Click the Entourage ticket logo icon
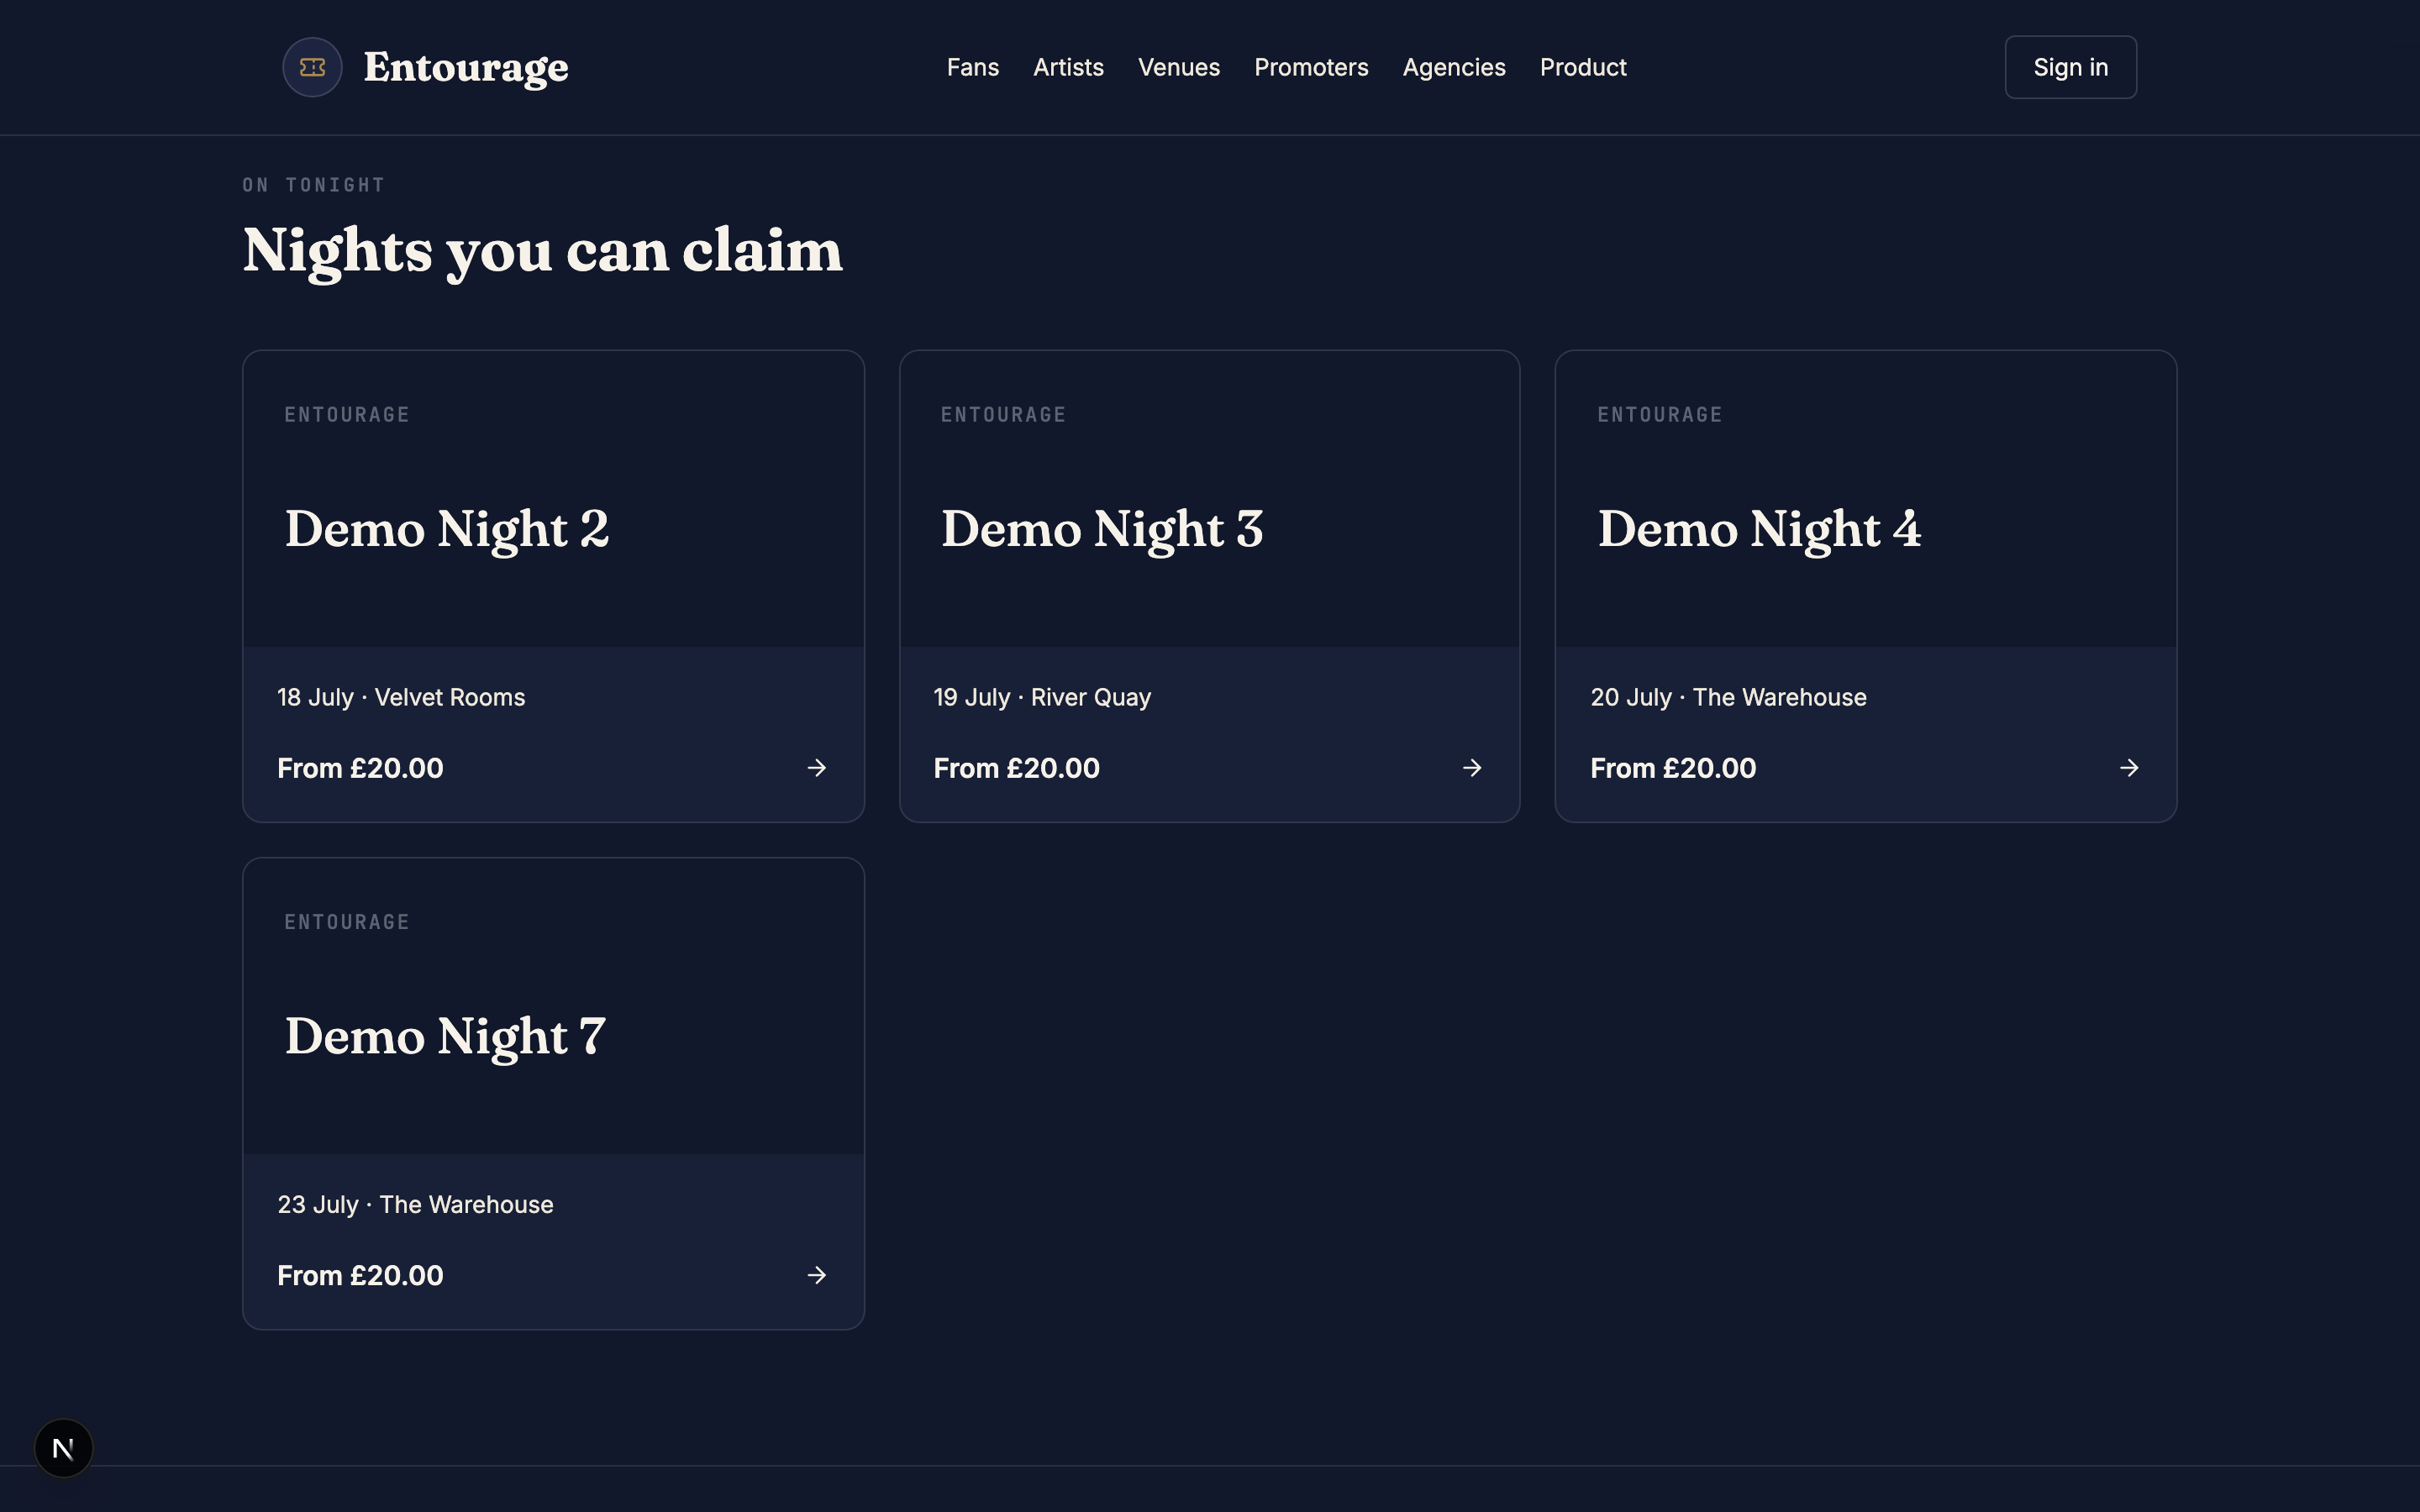This screenshot has width=2420, height=1512. click(312, 67)
